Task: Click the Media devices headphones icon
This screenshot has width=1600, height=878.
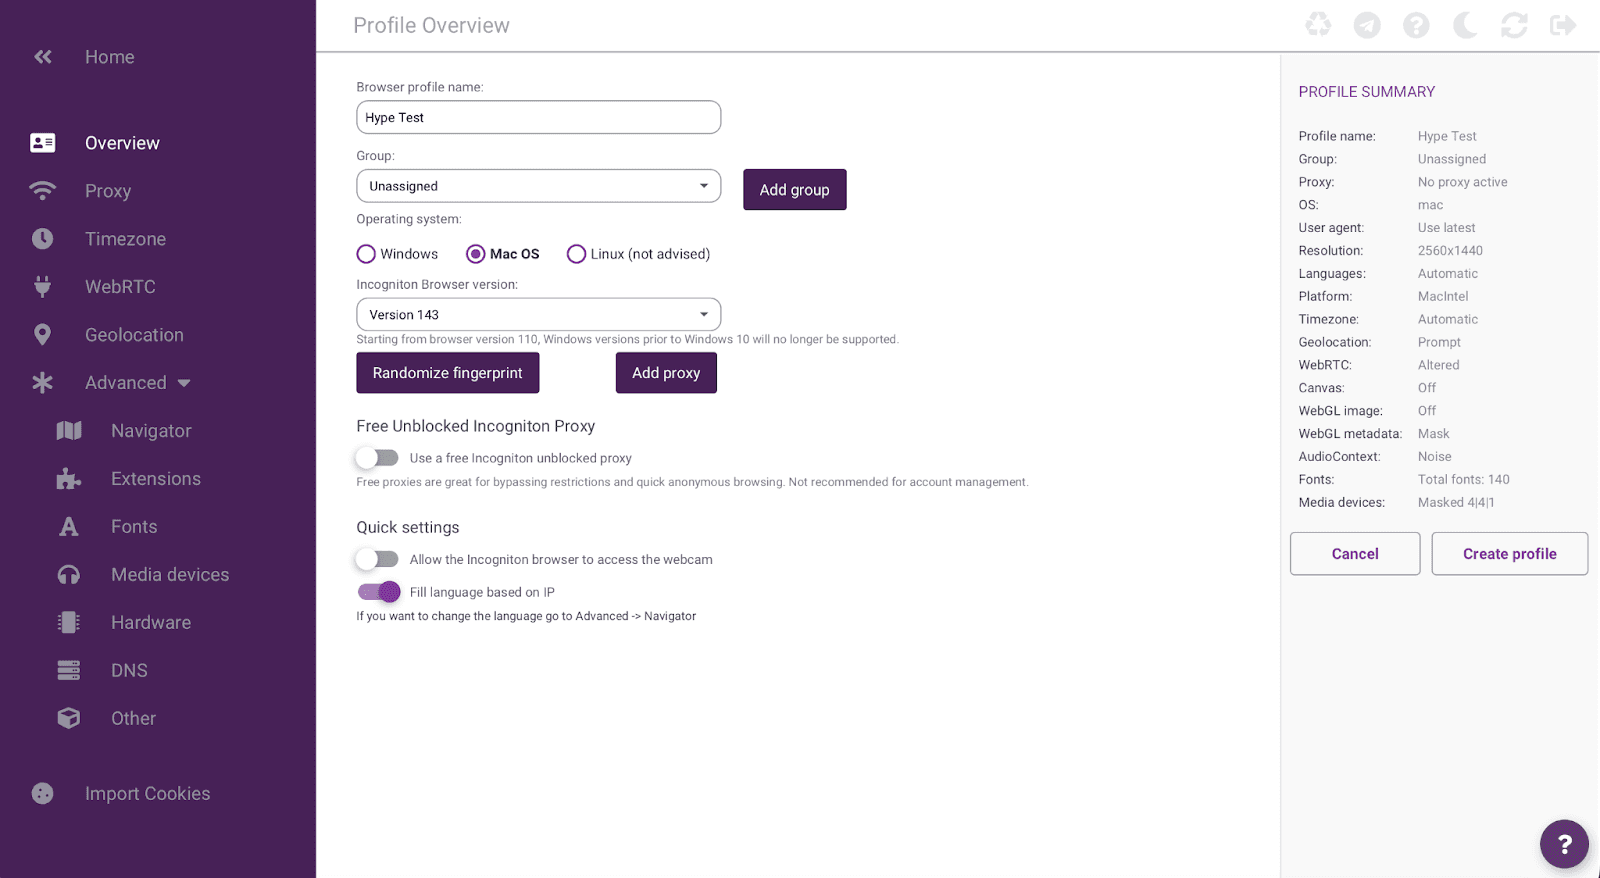Action: point(69,575)
